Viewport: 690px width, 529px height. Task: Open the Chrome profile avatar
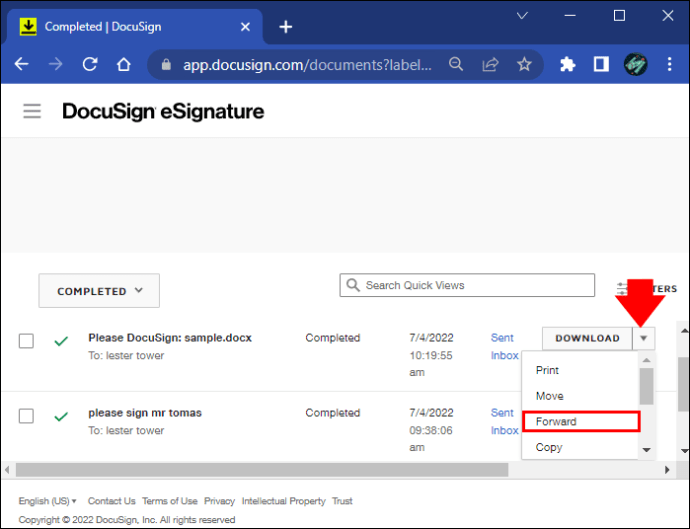pyautogui.click(x=635, y=64)
